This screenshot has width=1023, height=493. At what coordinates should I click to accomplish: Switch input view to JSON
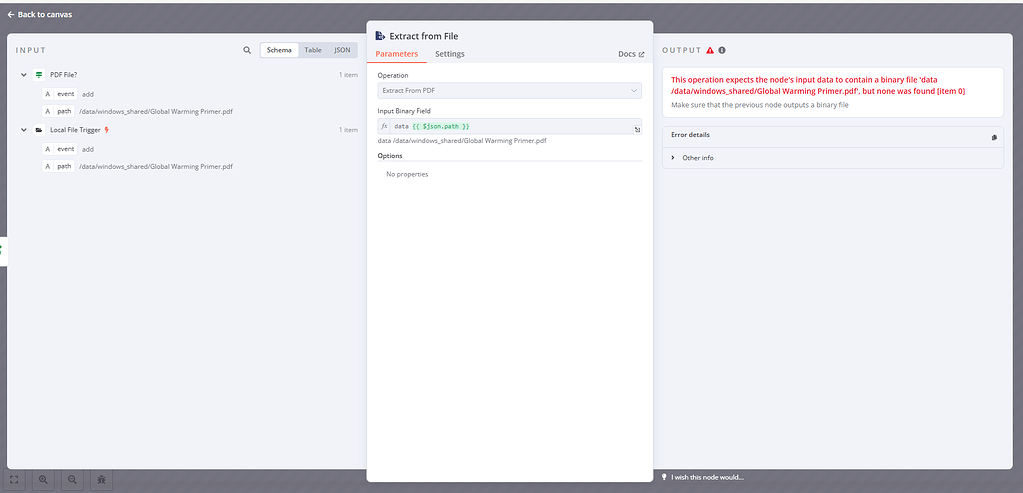(342, 50)
